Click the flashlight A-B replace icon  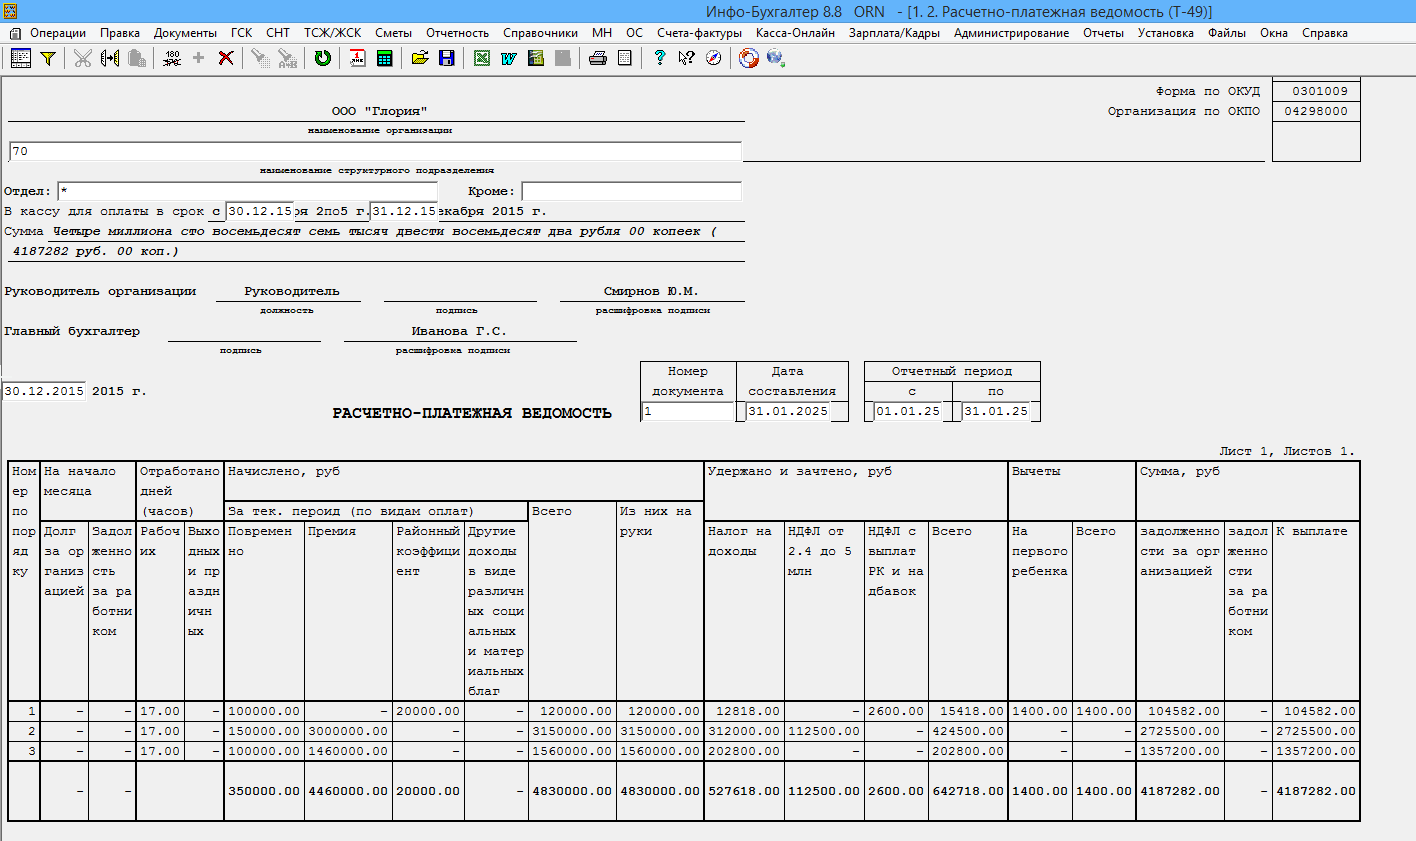coord(287,58)
